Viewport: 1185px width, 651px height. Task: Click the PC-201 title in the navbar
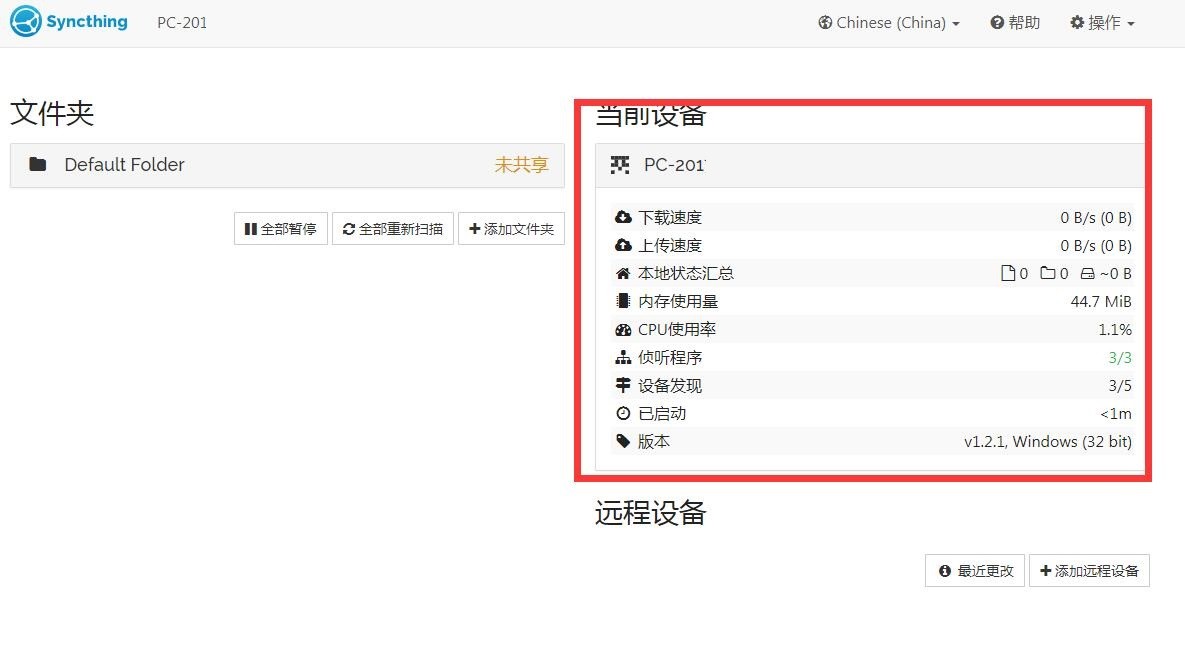pyautogui.click(x=181, y=22)
